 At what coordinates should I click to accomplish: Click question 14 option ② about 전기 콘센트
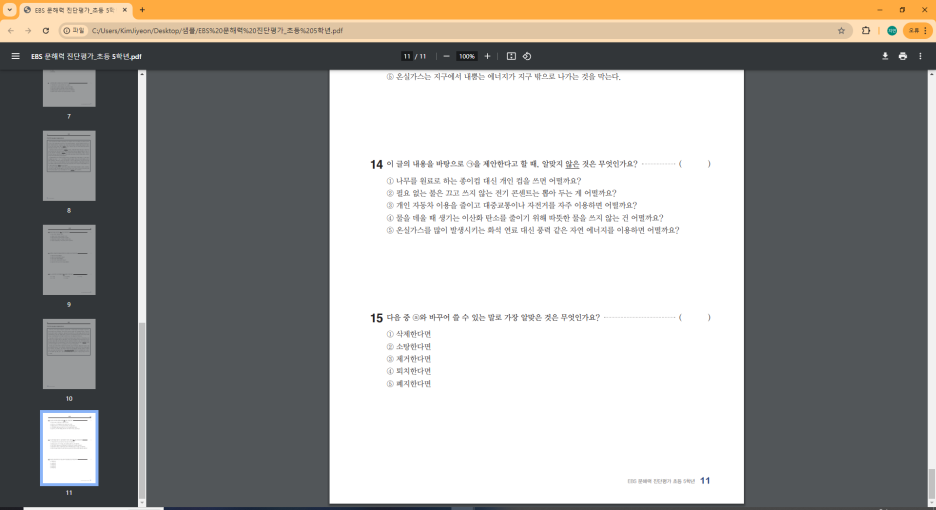click(501, 193)
